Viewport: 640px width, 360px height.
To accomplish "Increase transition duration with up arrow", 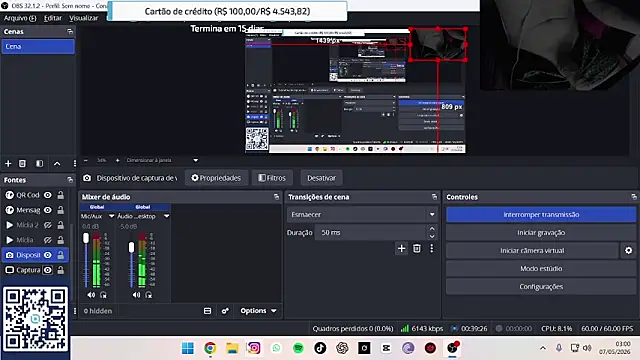I will (x=432, y=229).
